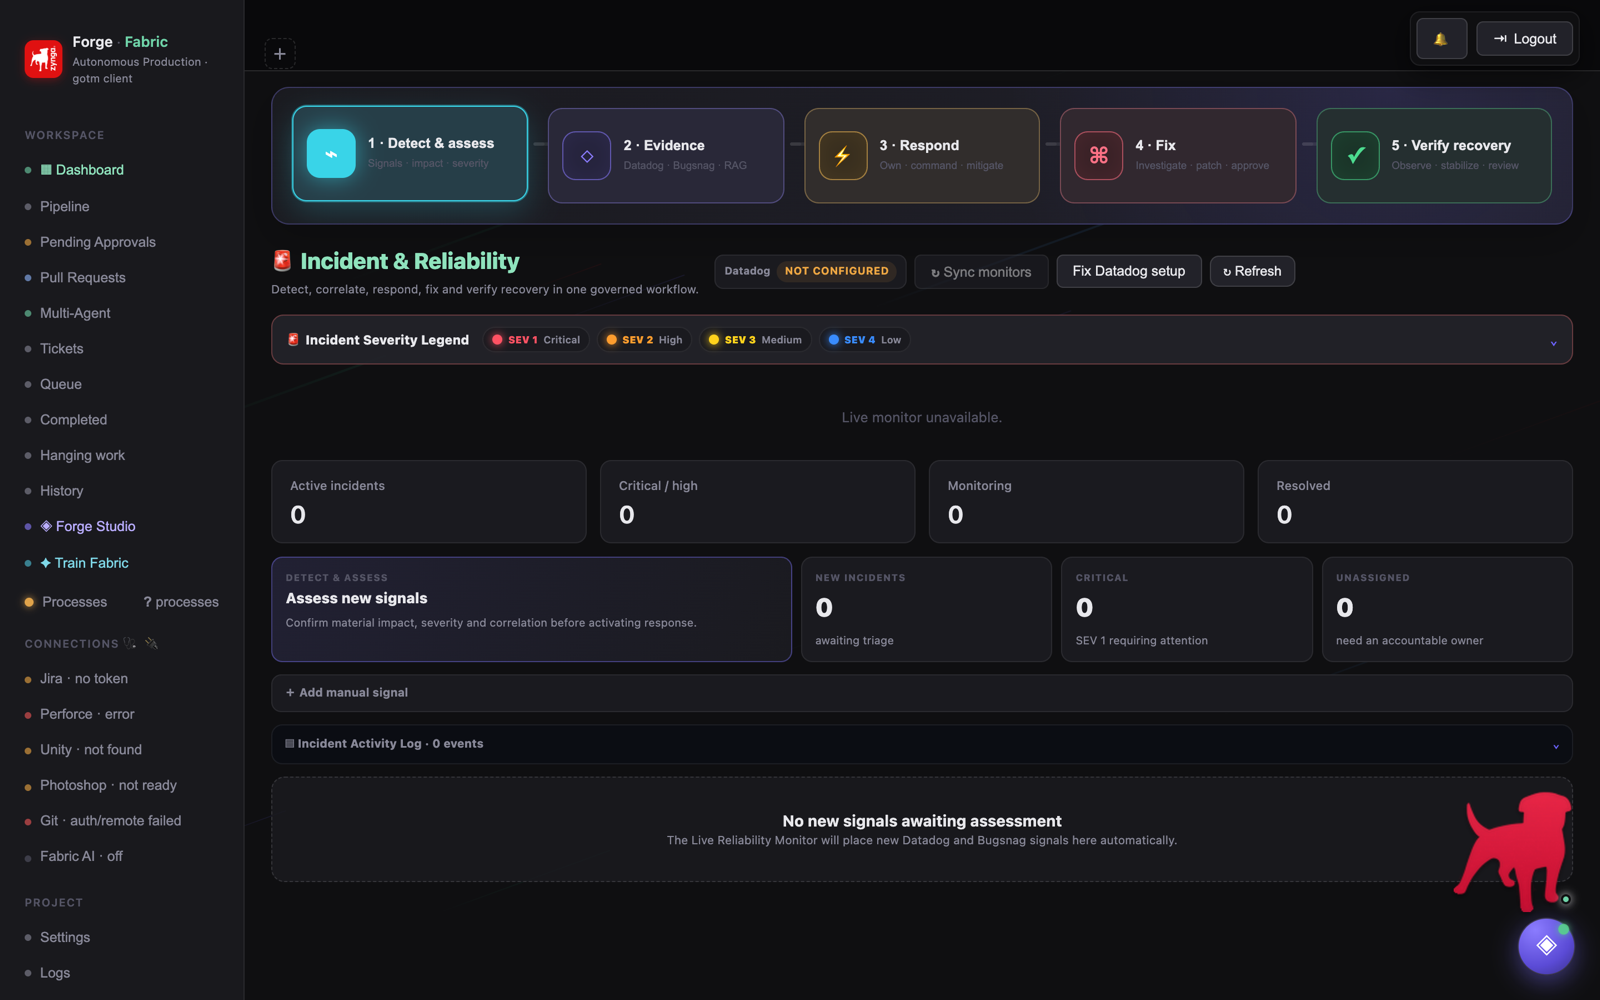The image size is (1600, 1000).
Task: Click the Logout button
Action: [1524, 39]
